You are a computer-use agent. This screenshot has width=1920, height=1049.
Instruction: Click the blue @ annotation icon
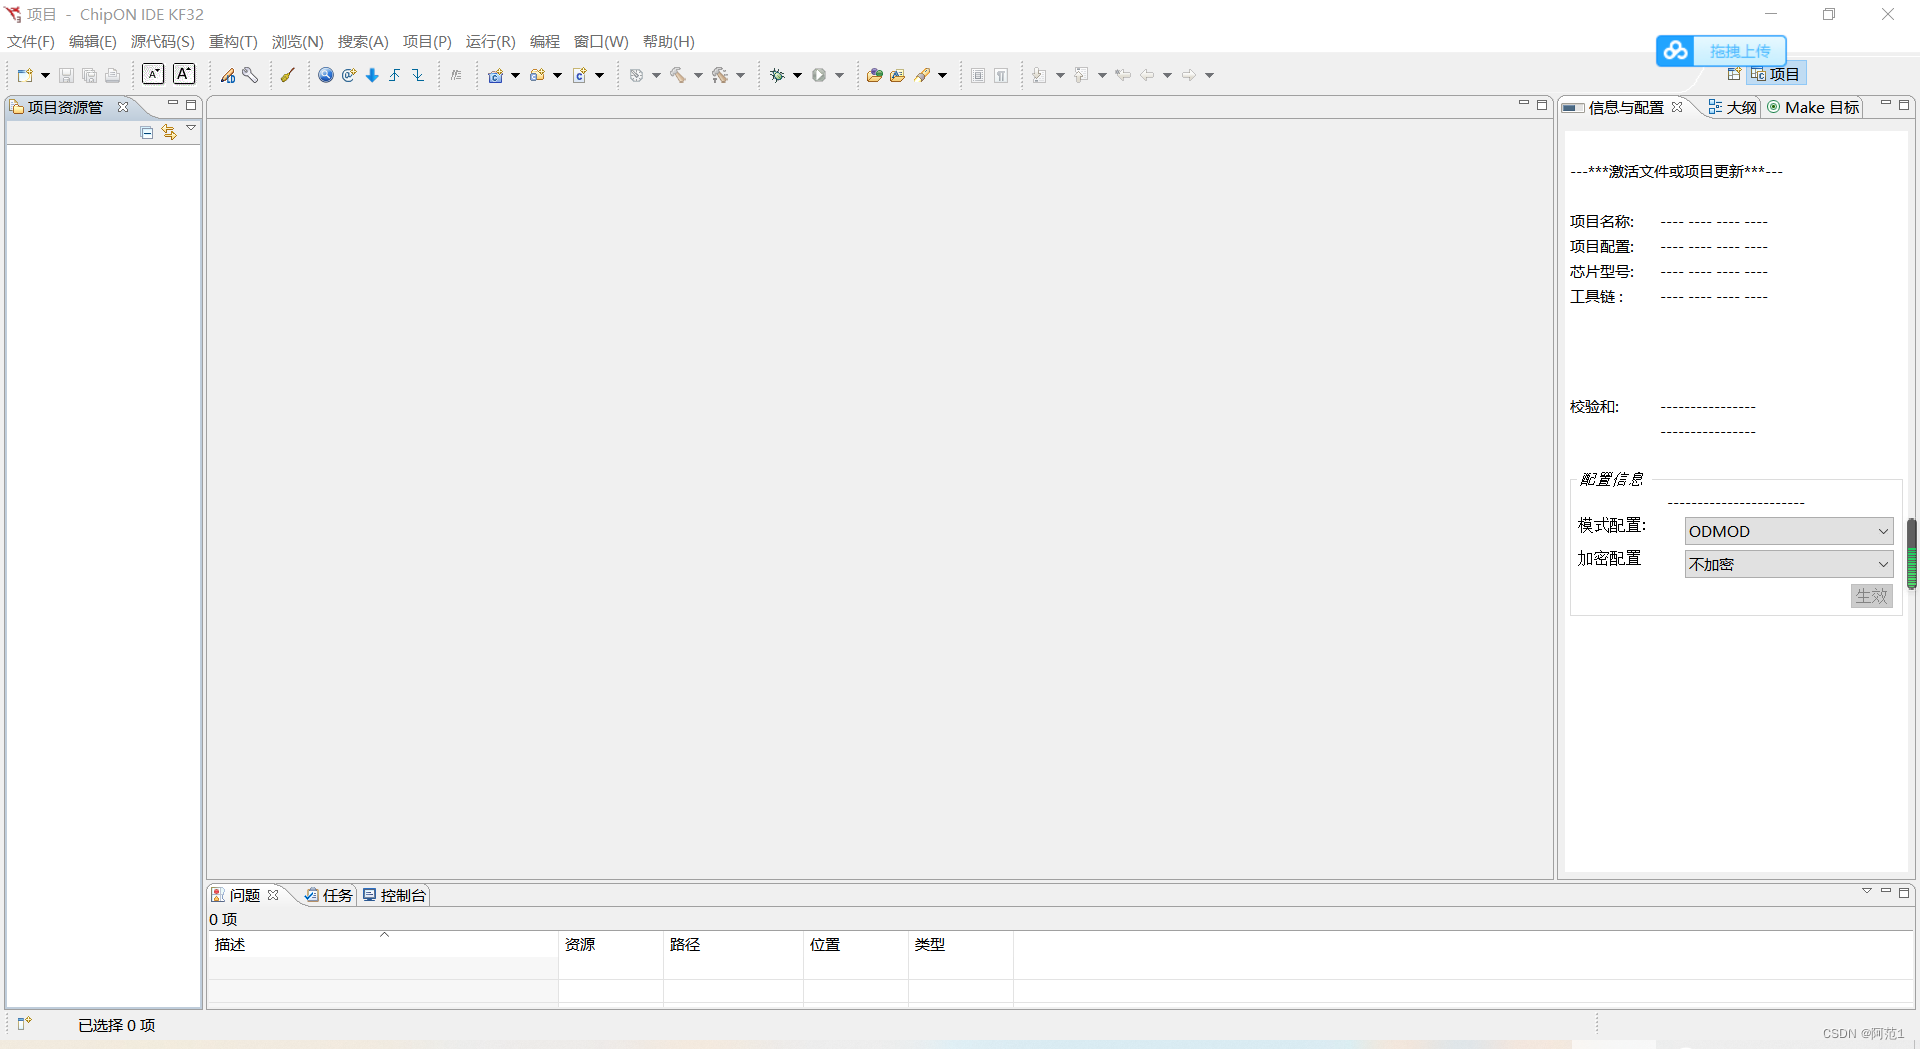(349, 75)
